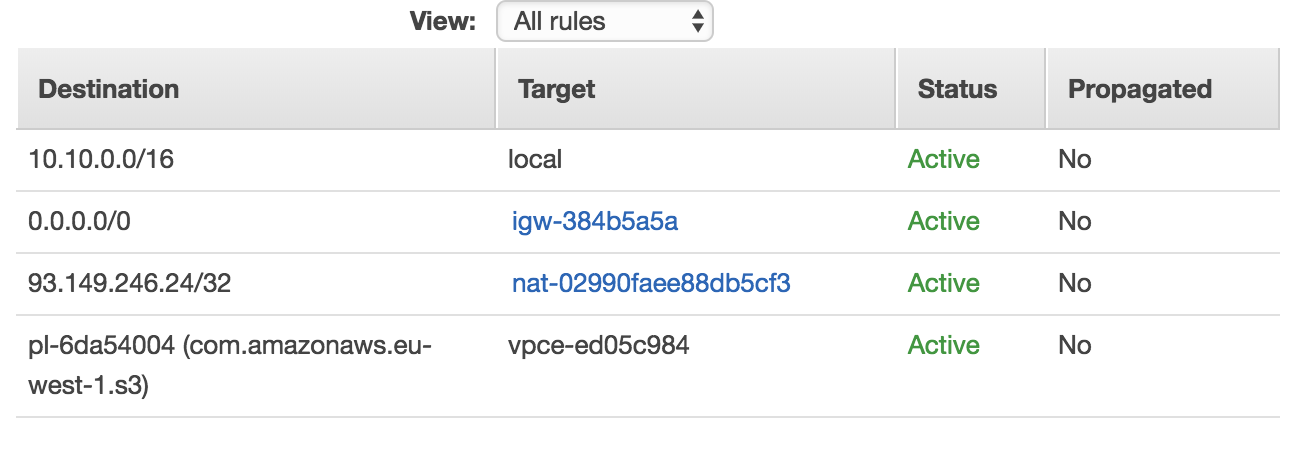Click the Propagated No value for local route

coord(1074,159)
